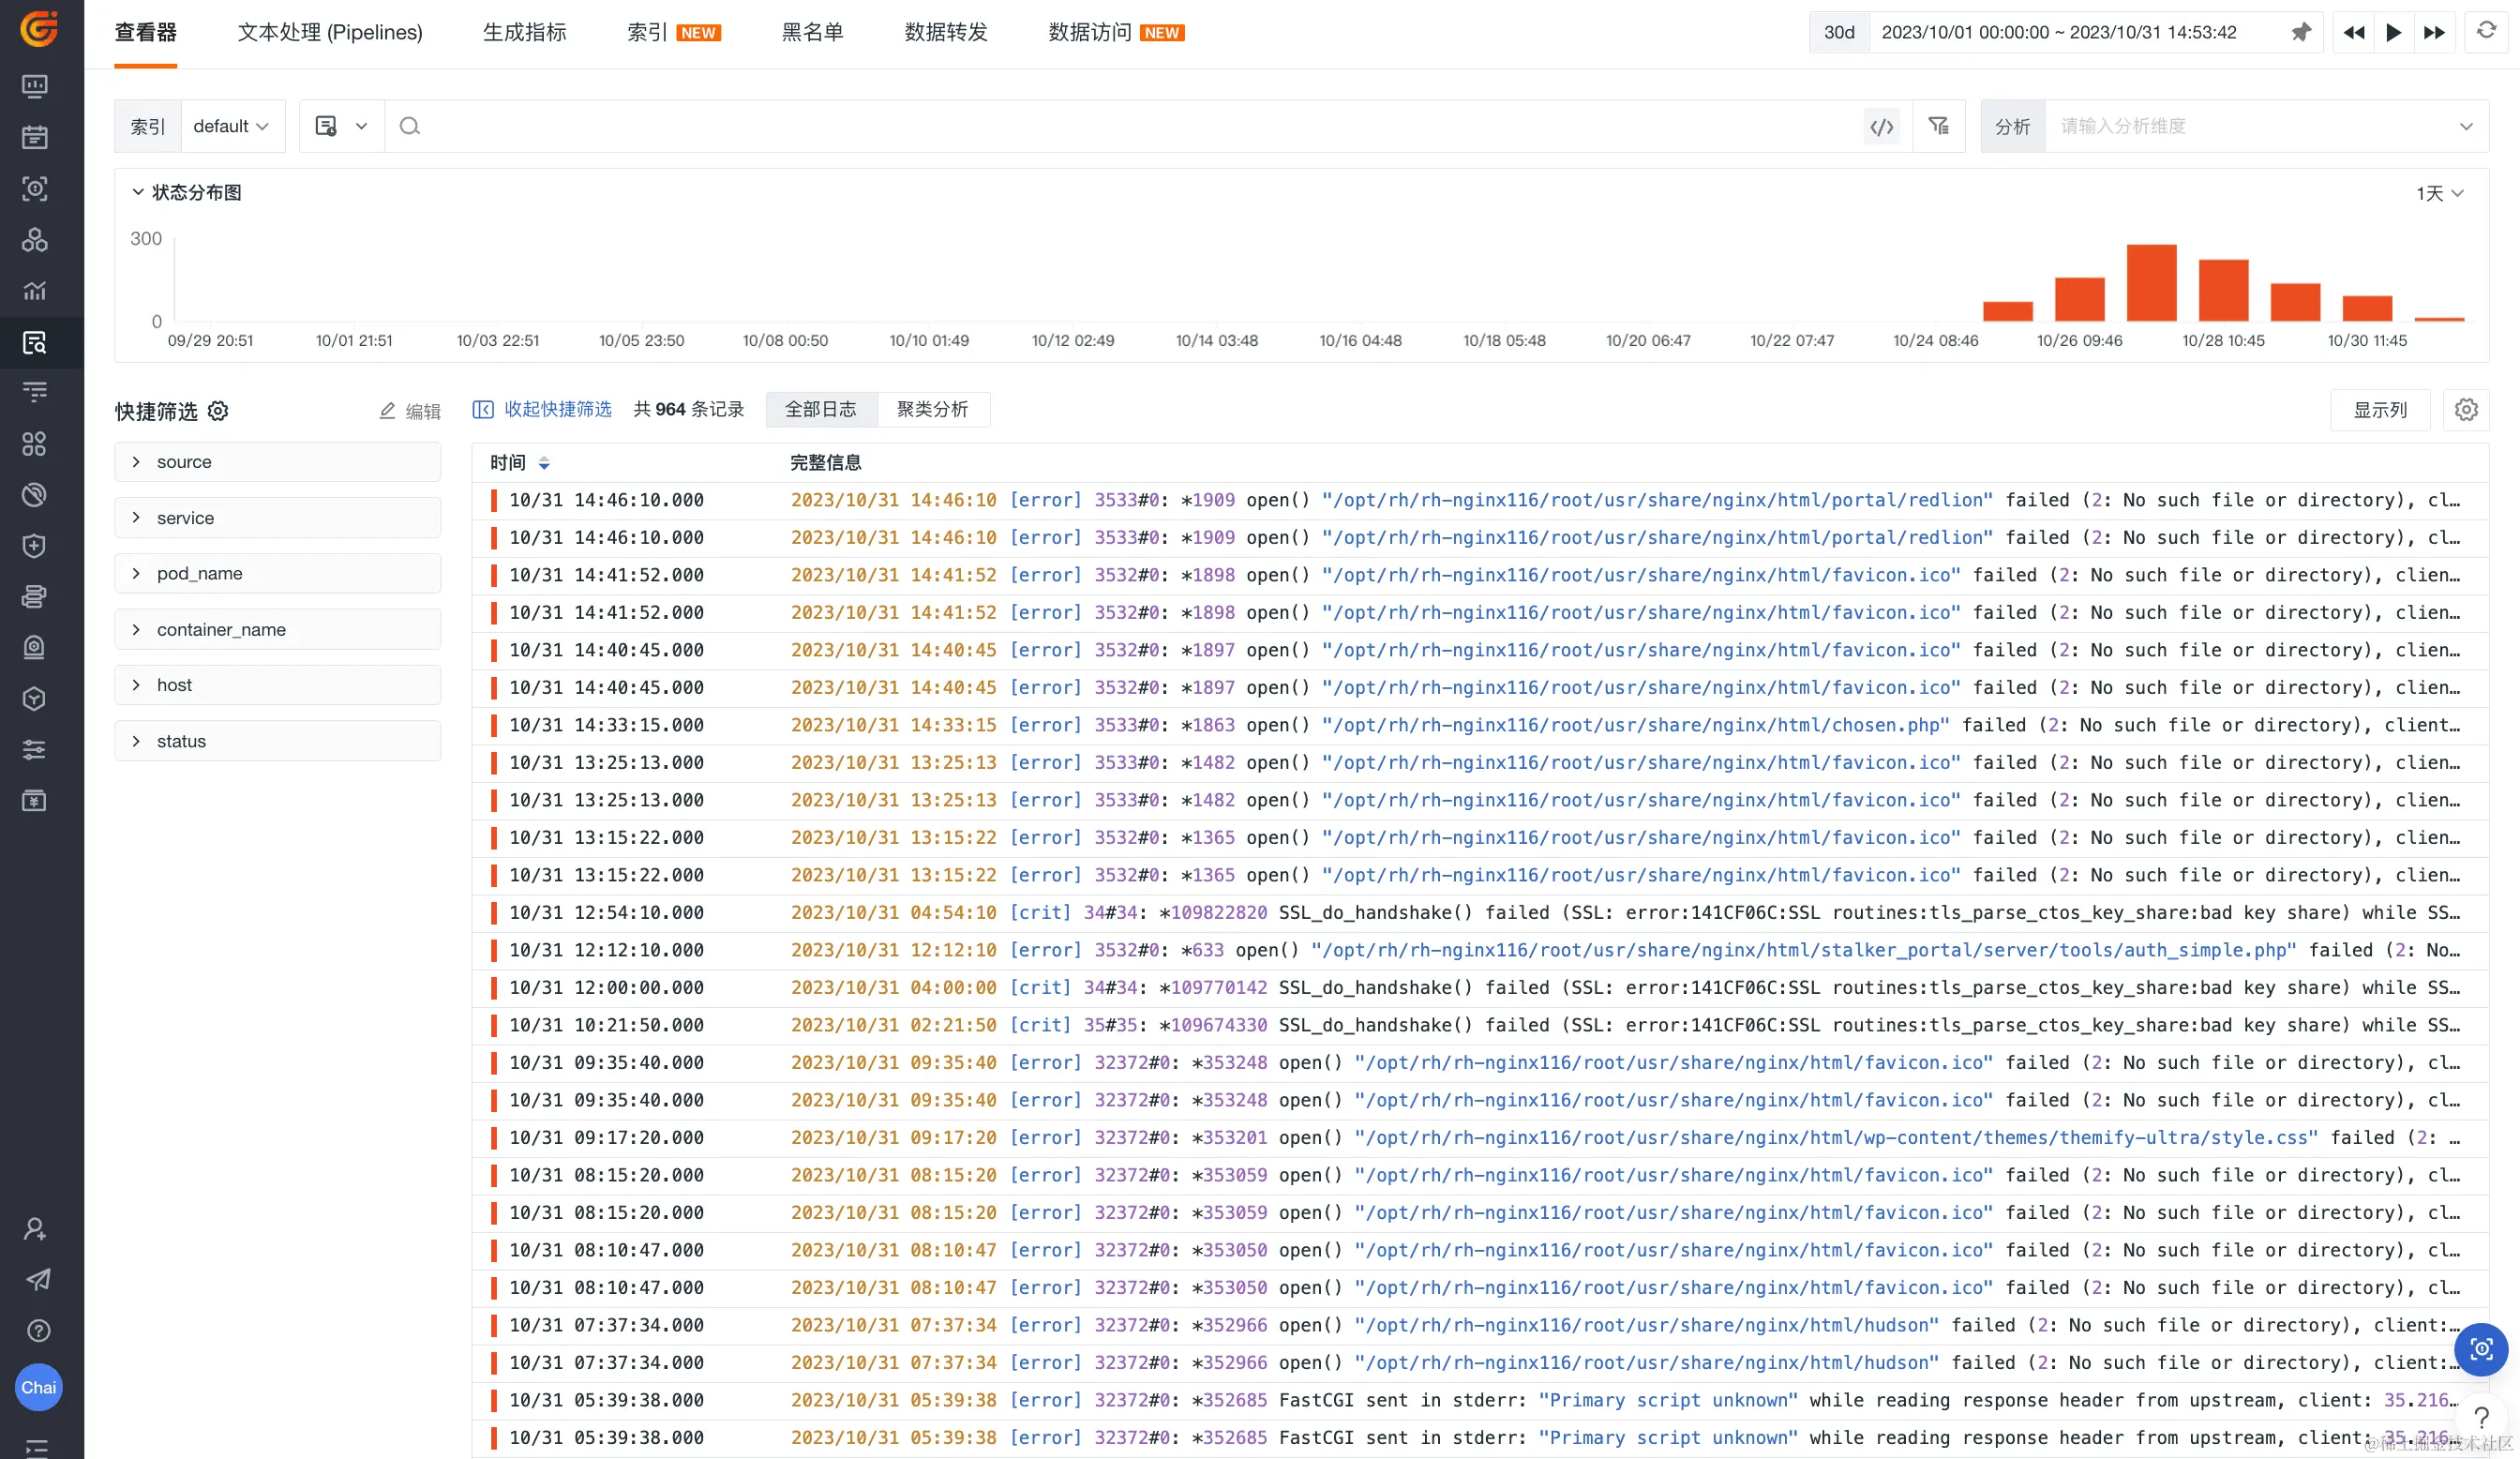This screenshot has width=2520, height=1459.
Task: Open the quick filter settings gear
Action: pyautogui.click(x=218, y=411)
